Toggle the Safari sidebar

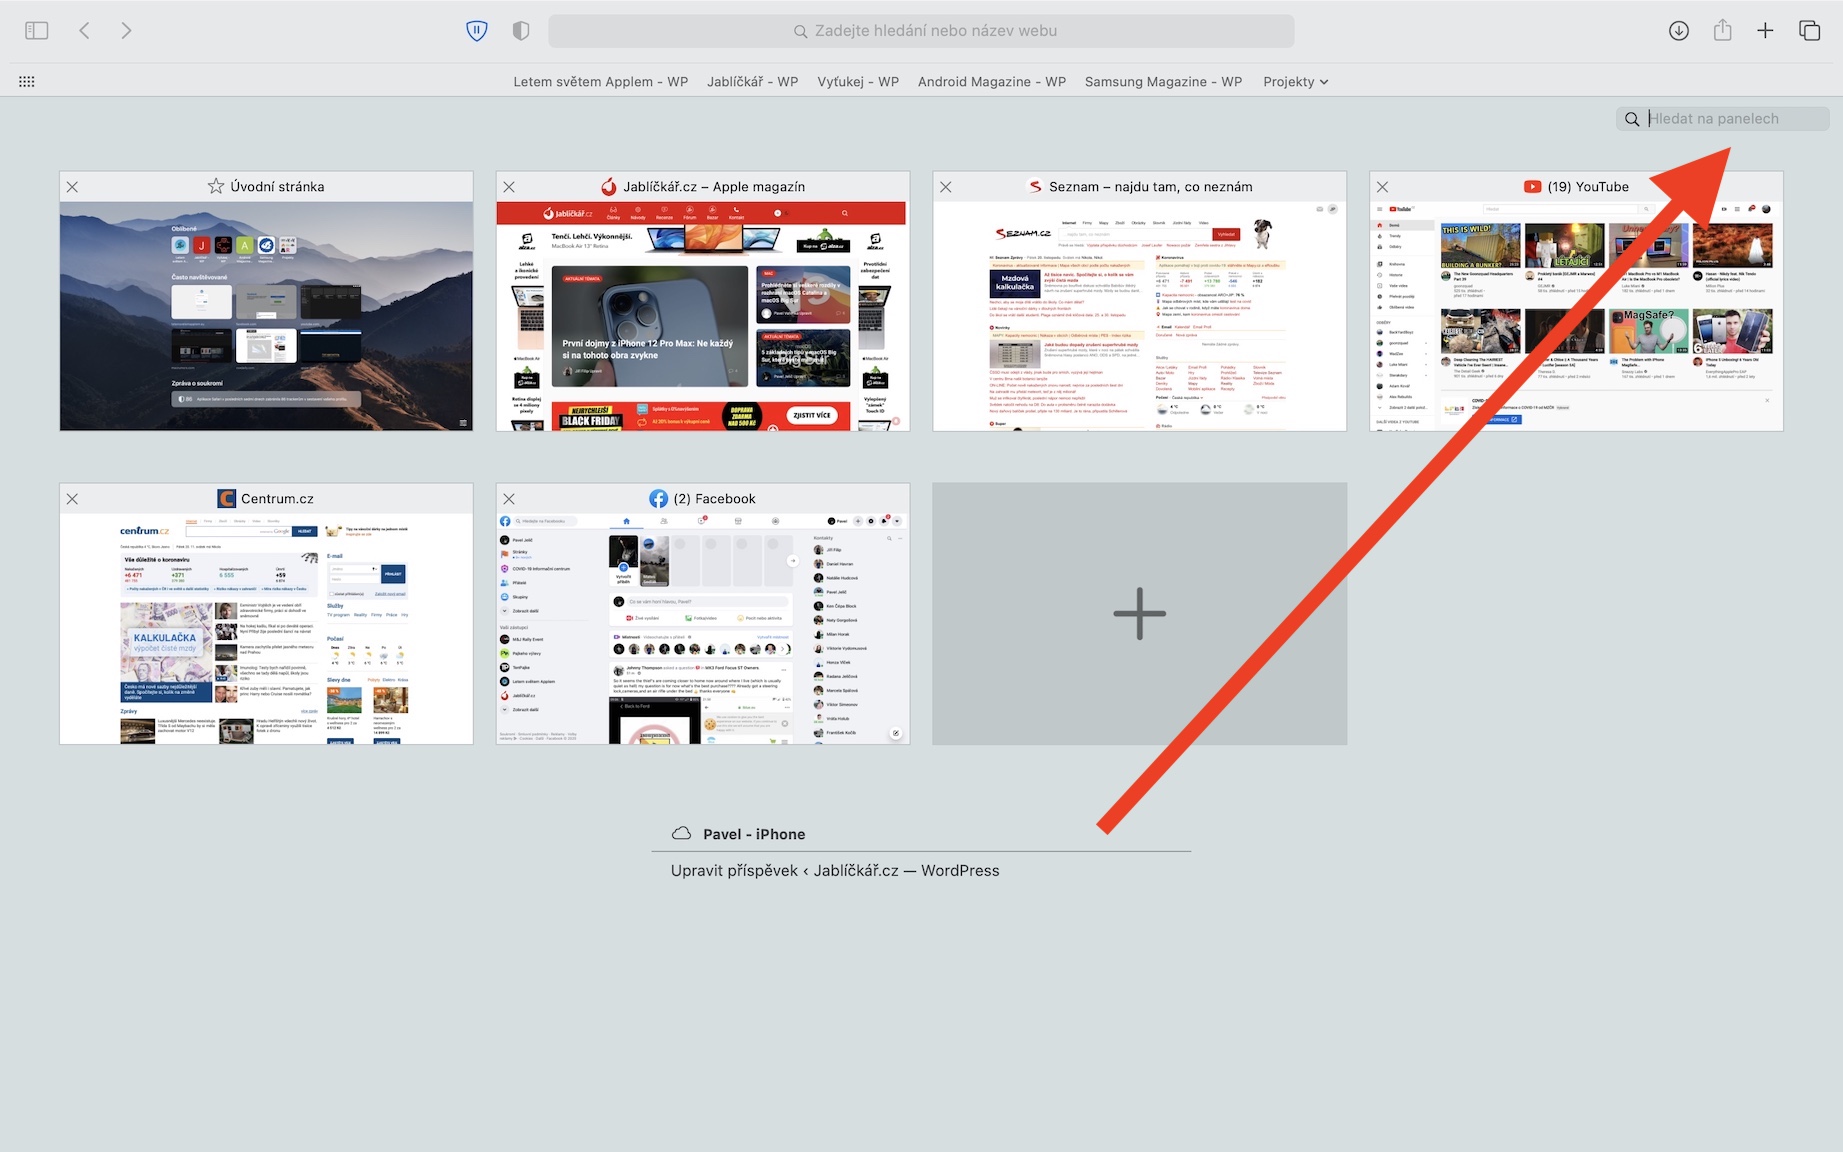37,31
